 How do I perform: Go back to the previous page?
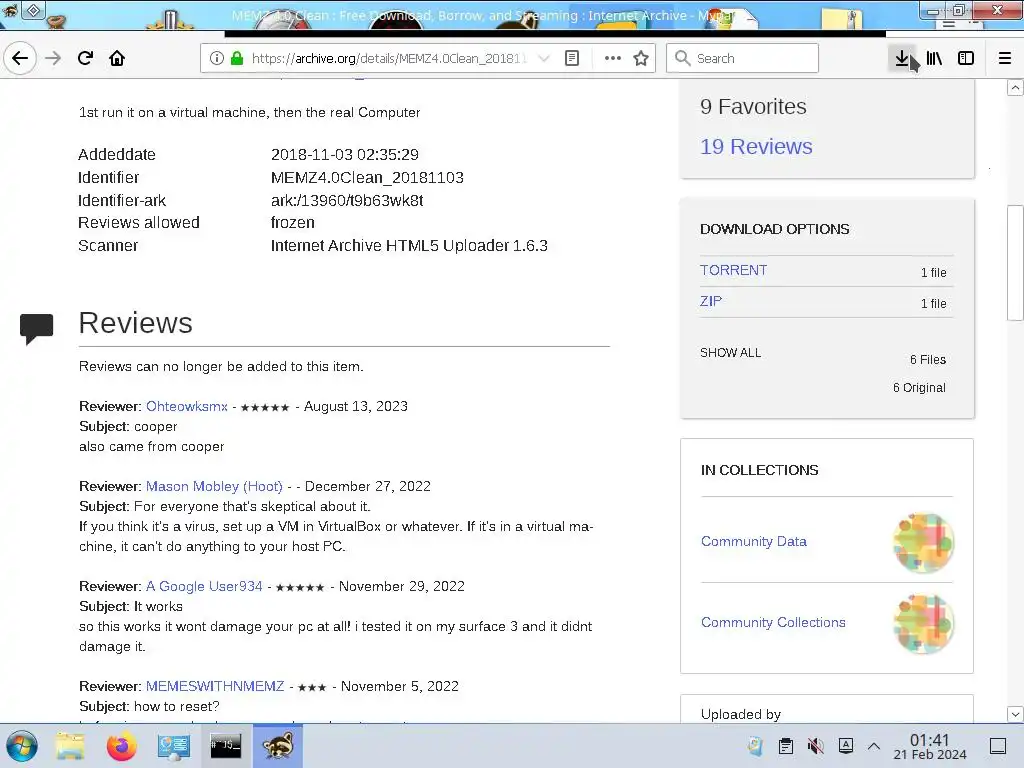tap(20, 58)
